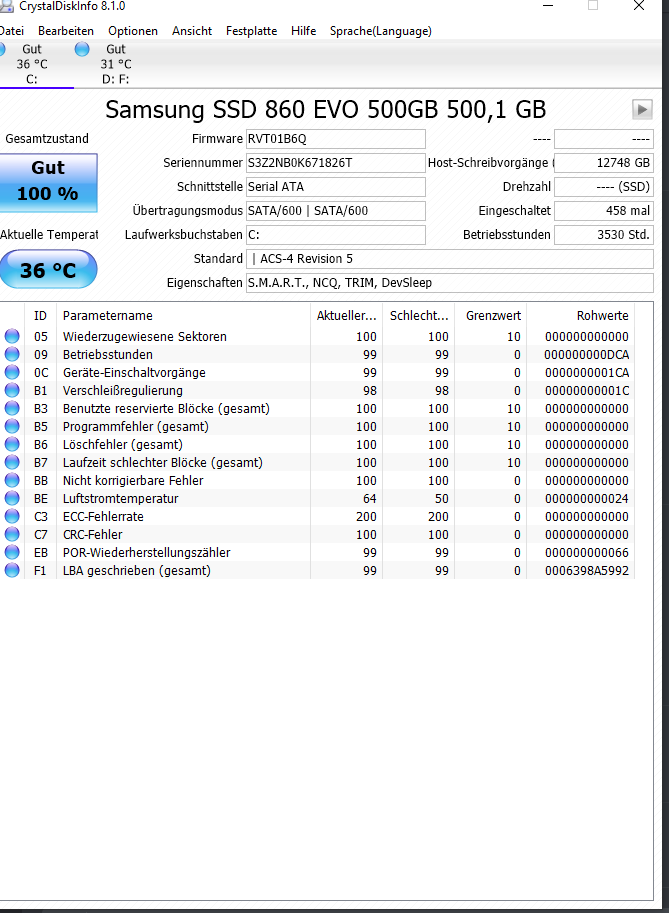Click status orb for Geräte-Einschaltvorgänge row

point(12,372)
